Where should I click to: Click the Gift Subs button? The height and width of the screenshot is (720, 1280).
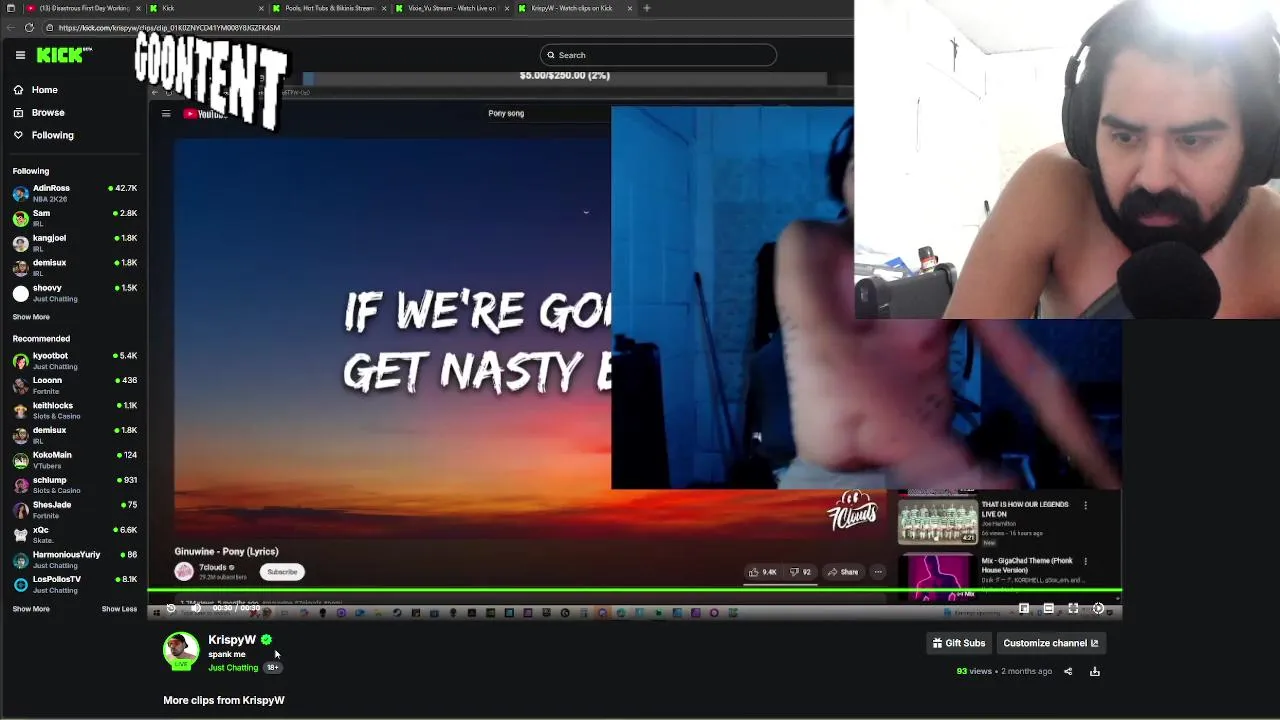[959, 643]
